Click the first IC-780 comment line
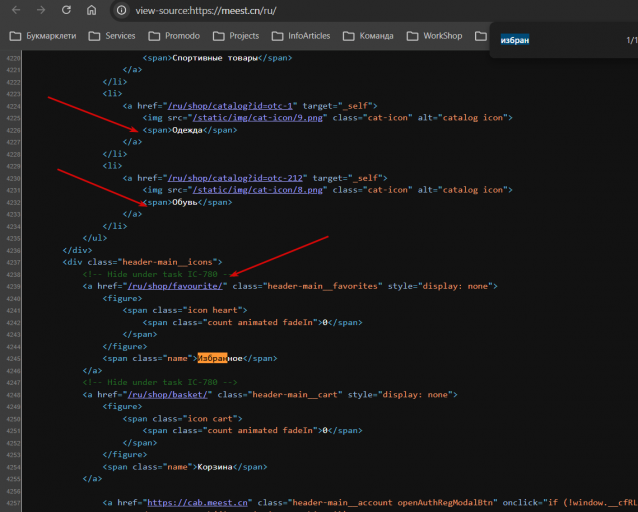Screen dimensions: 638x512 pos(158,274)
